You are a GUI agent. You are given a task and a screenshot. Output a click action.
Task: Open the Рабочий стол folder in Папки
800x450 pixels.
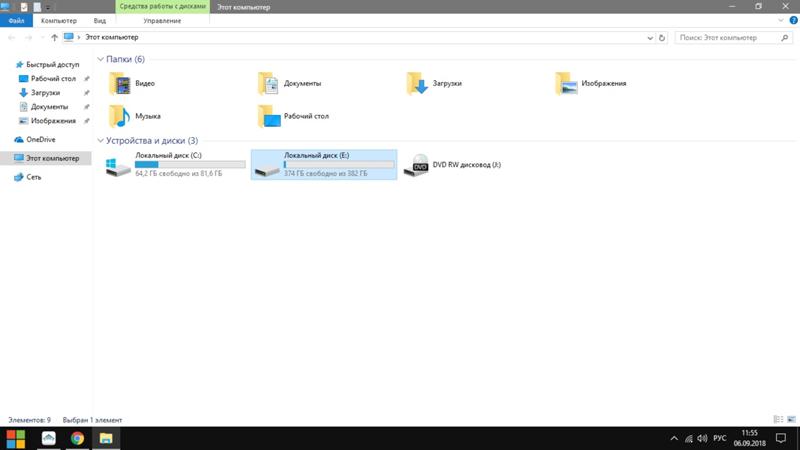[293, 116]
